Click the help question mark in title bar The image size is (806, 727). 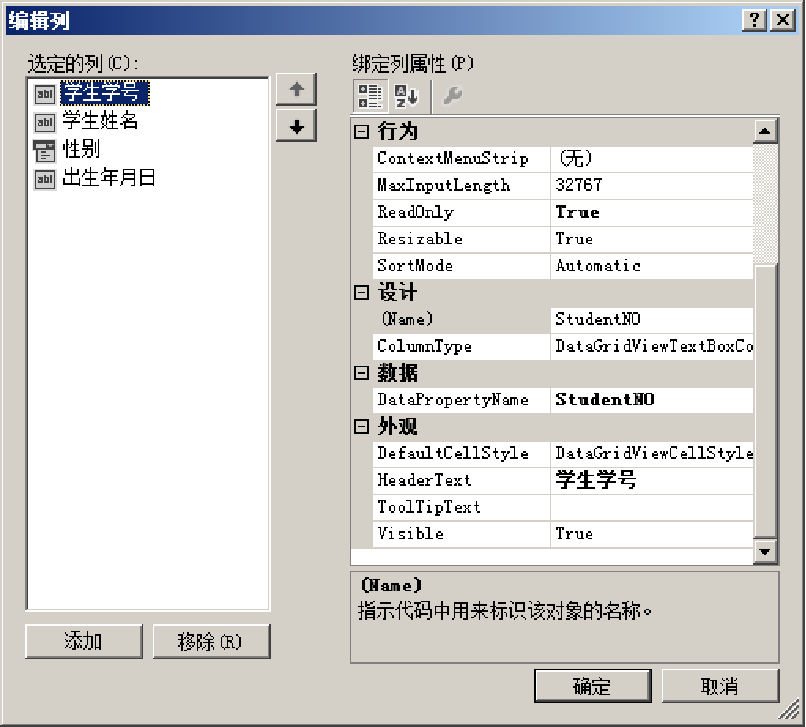756,20
